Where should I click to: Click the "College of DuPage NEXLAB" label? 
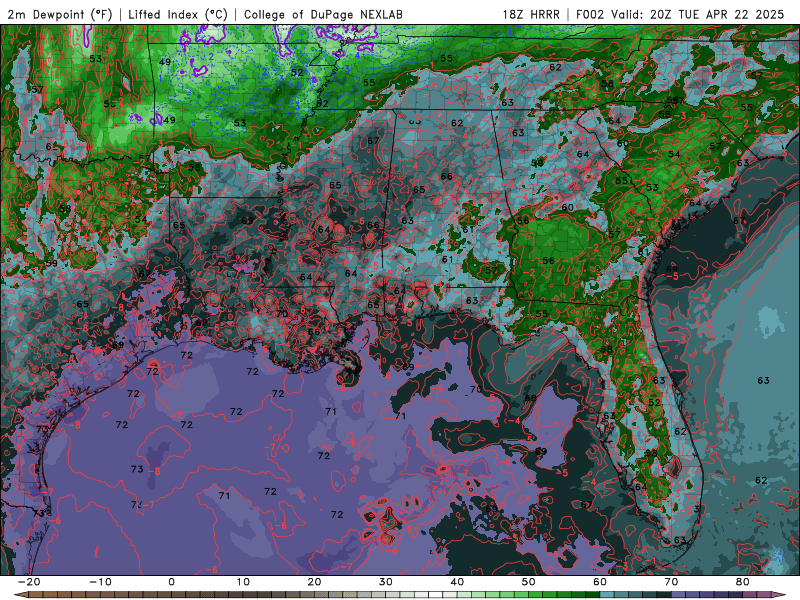tap(323, 14)
